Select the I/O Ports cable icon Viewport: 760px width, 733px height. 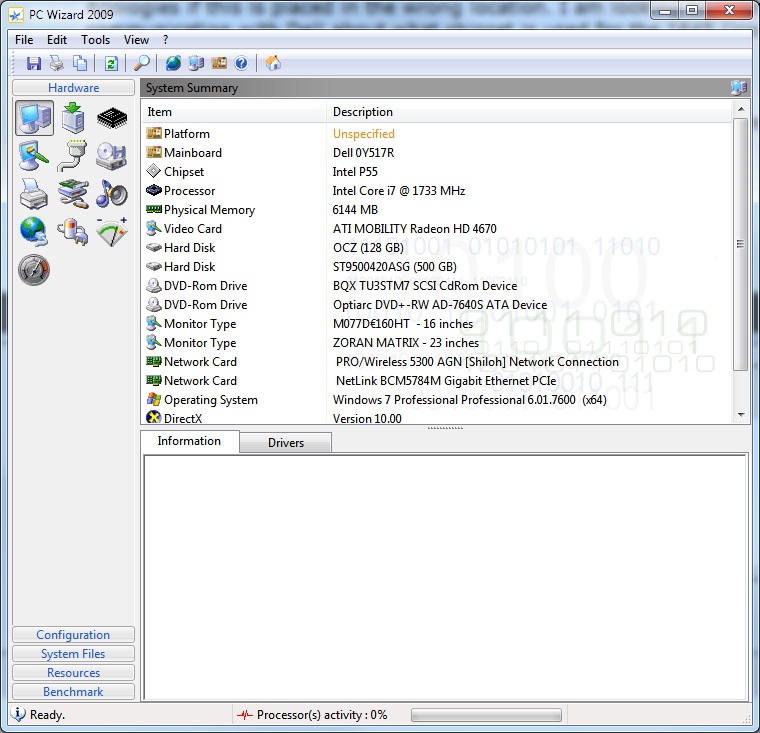73,156
